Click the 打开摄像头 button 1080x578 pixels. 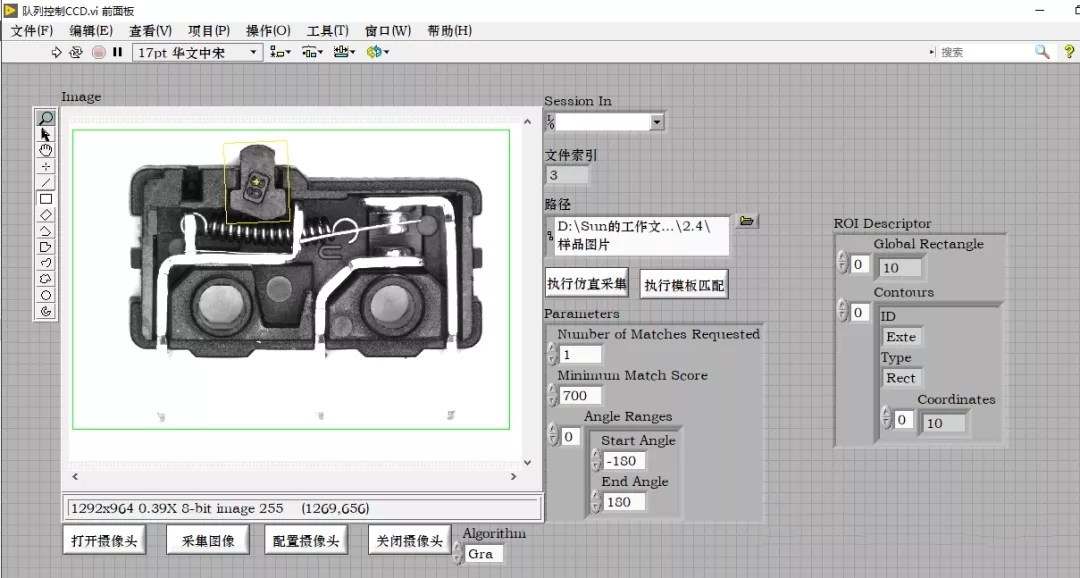point(104,541)
